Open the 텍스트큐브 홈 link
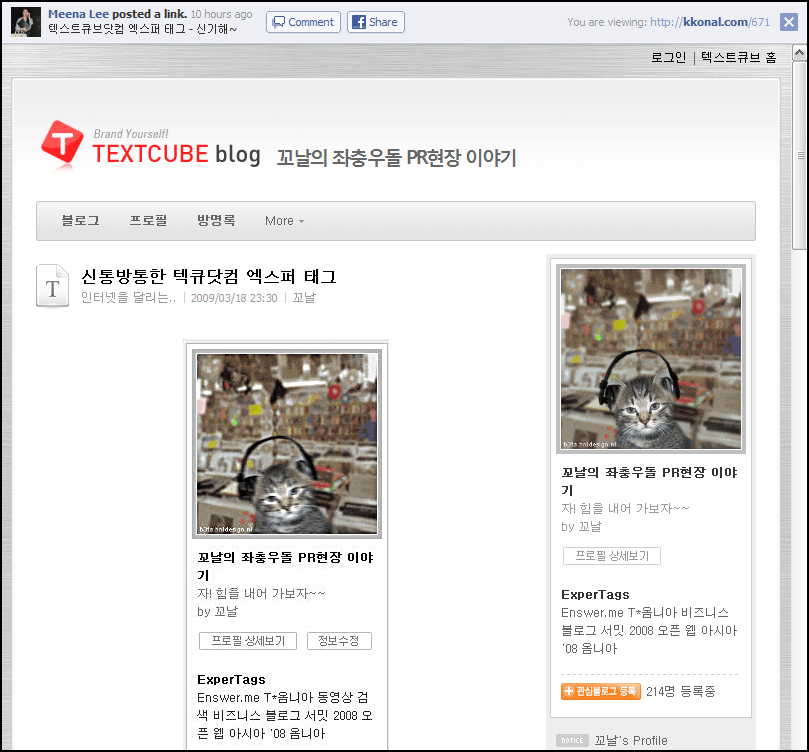809x752 pixels. (x=738, y=57)
